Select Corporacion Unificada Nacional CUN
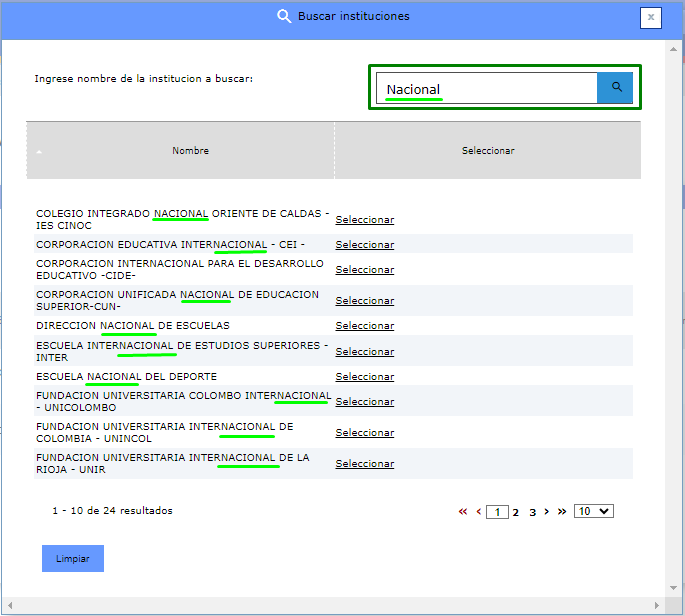The width and height of the screenshot is (685, 616). (364, 301)
